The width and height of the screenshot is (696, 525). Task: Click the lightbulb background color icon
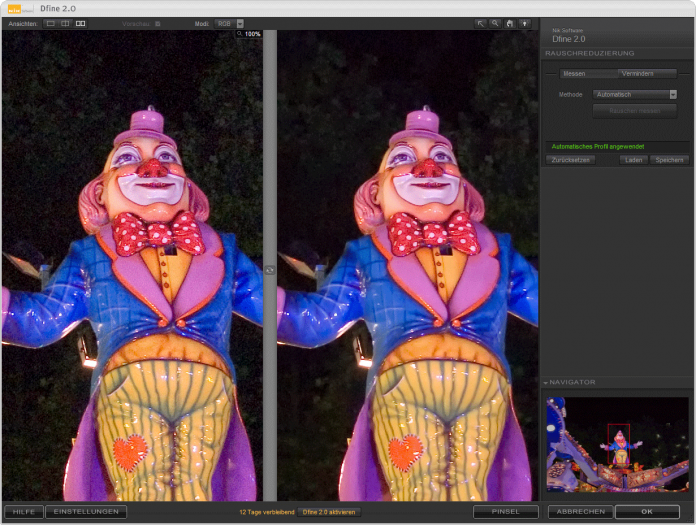(524, 23)
